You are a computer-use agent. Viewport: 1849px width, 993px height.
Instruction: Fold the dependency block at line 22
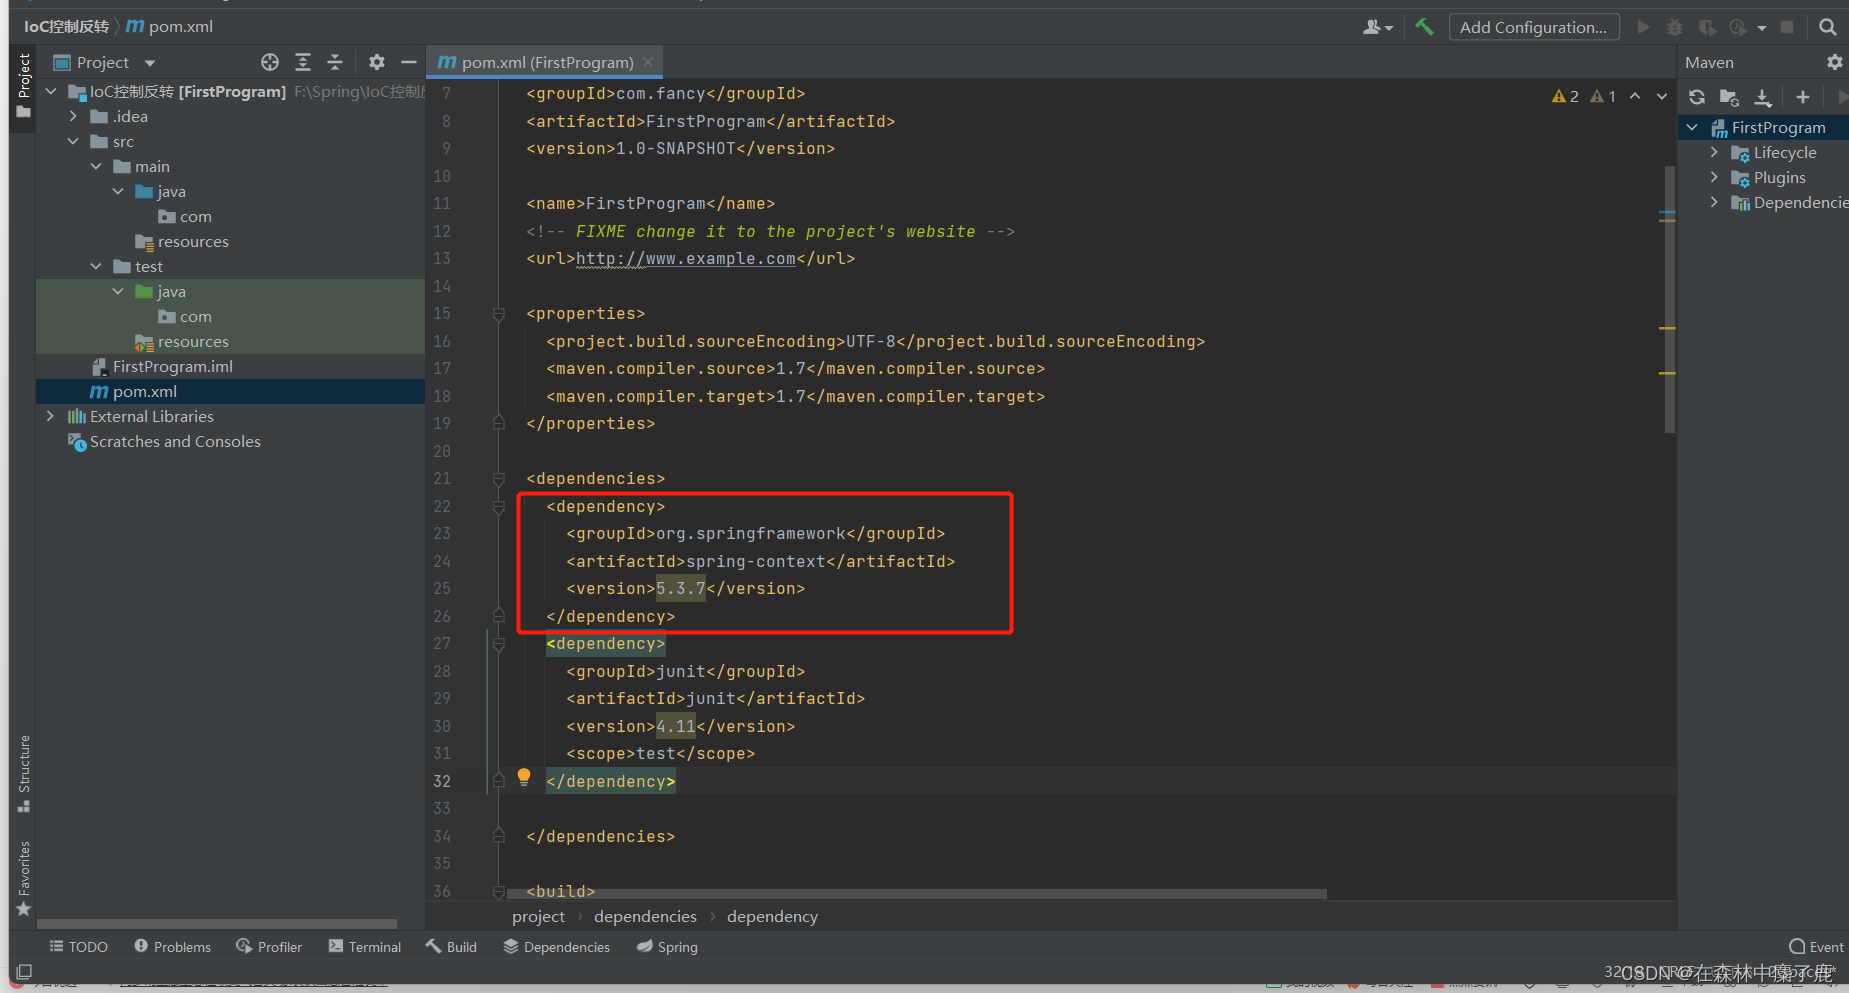click(498, 507)
